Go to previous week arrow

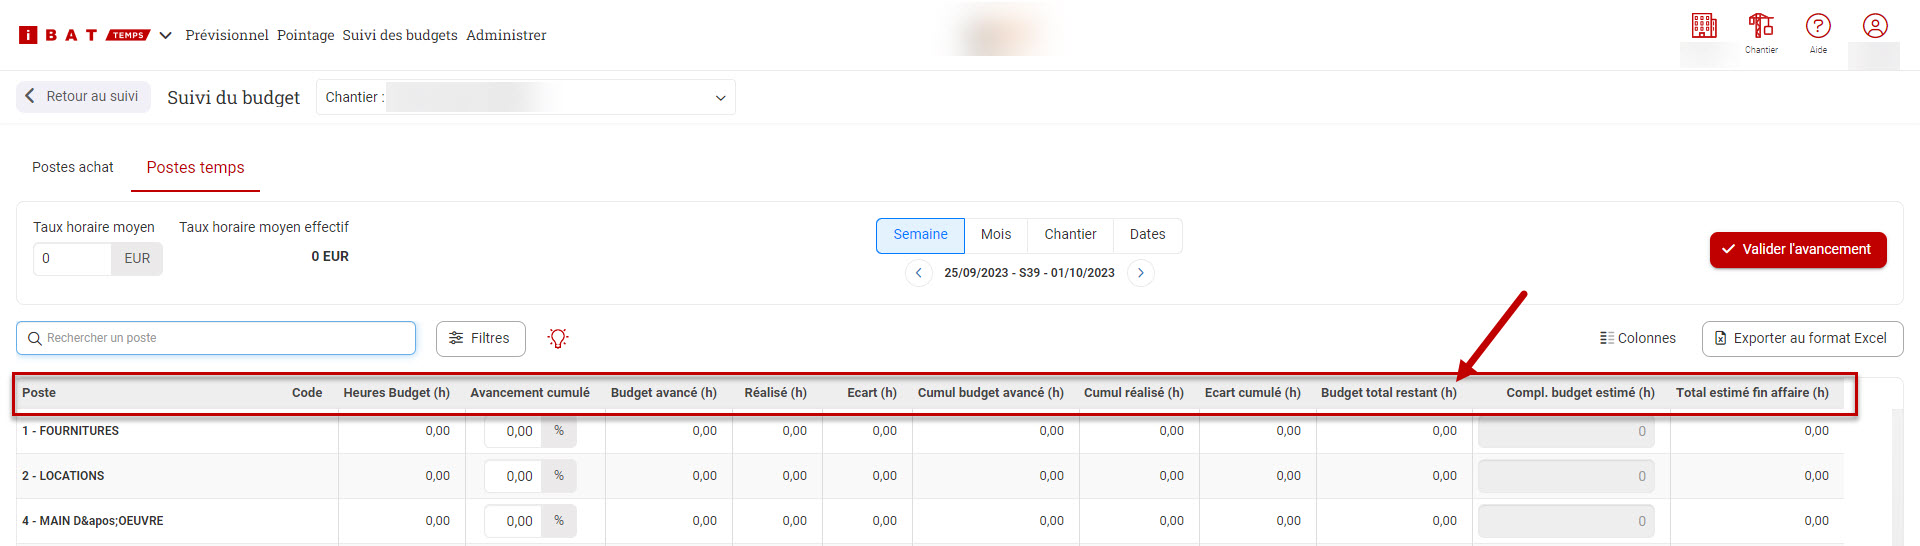(919, 273)
